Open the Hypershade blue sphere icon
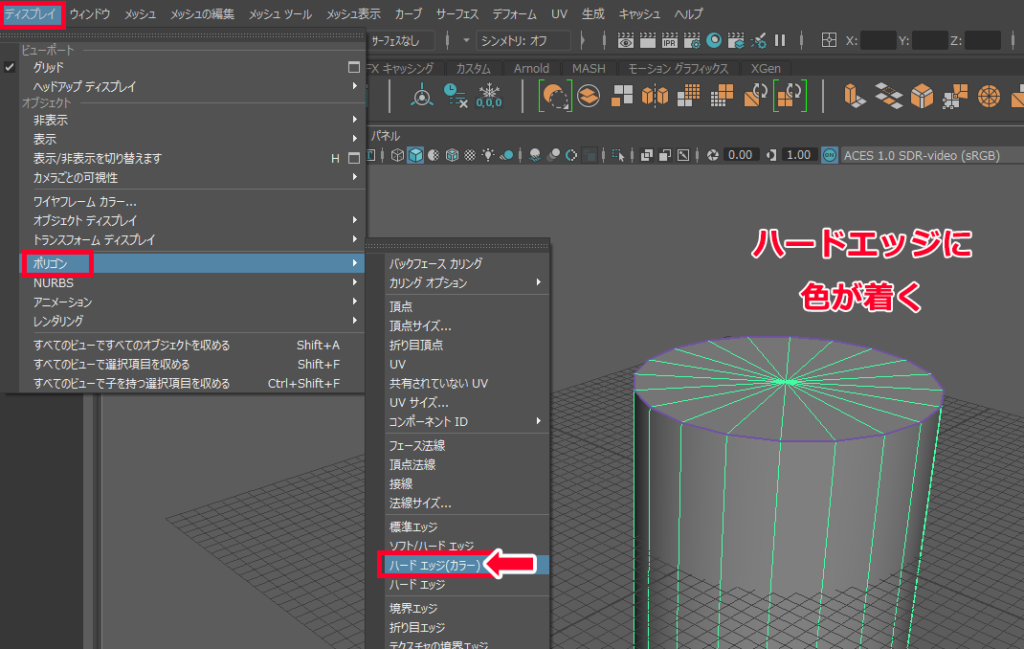This screenshot has height=649, width=1024. [714, 40]
